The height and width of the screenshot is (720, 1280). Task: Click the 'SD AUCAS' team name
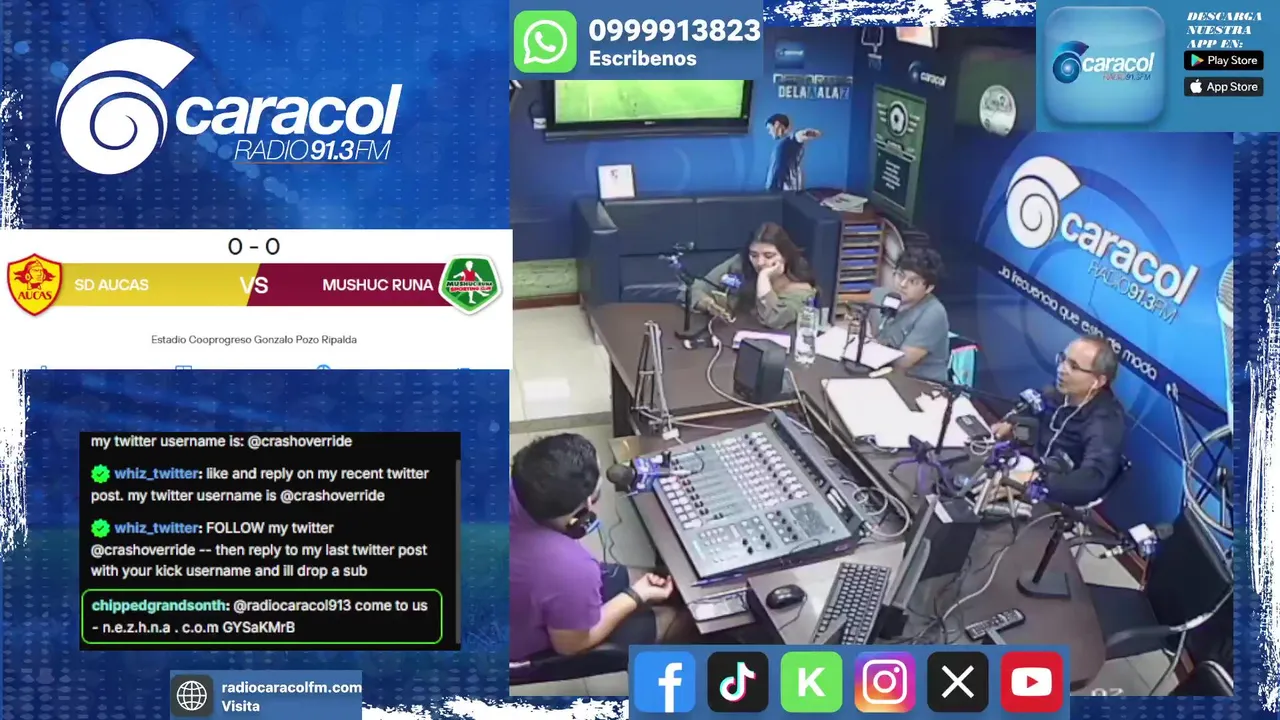(x=111, y=285)
